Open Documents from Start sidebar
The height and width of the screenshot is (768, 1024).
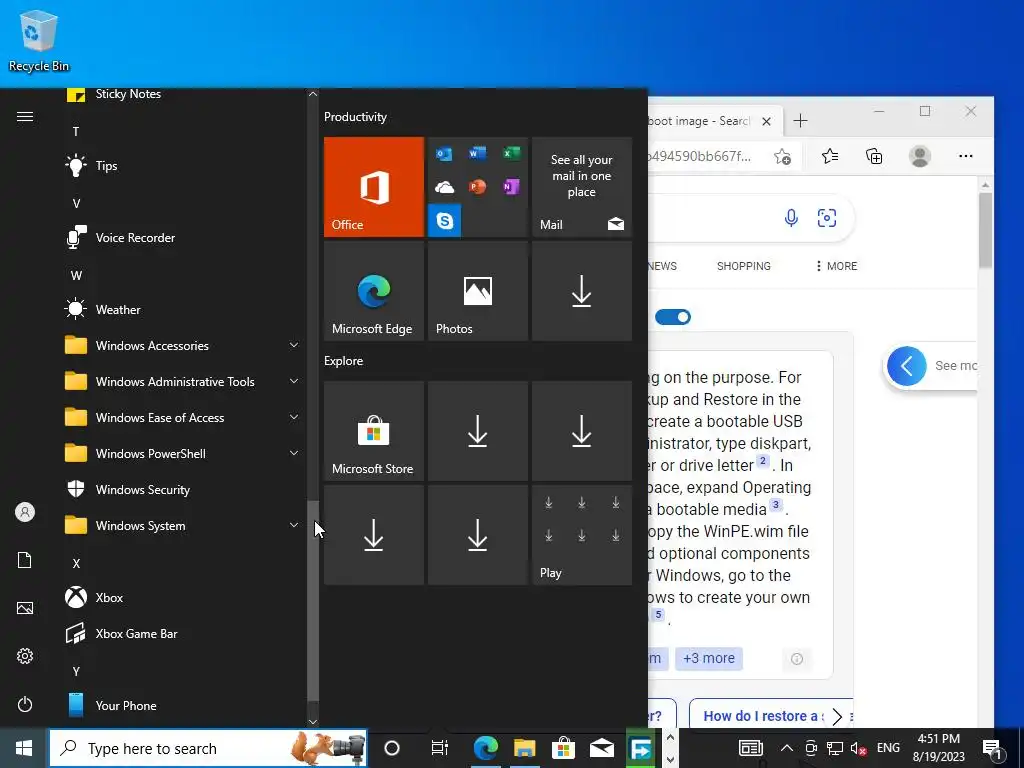(x=25, y=560)
